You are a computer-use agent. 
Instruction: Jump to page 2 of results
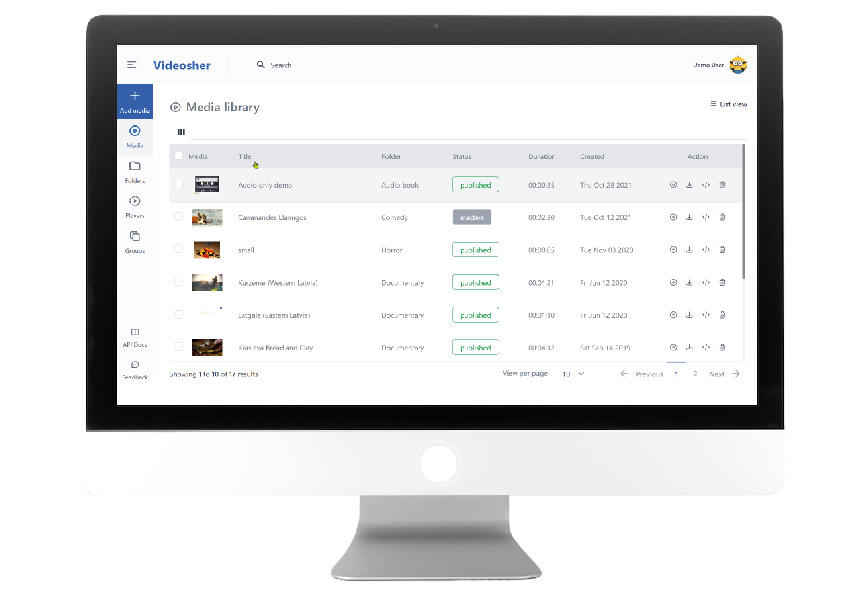(x=695, y=374)
